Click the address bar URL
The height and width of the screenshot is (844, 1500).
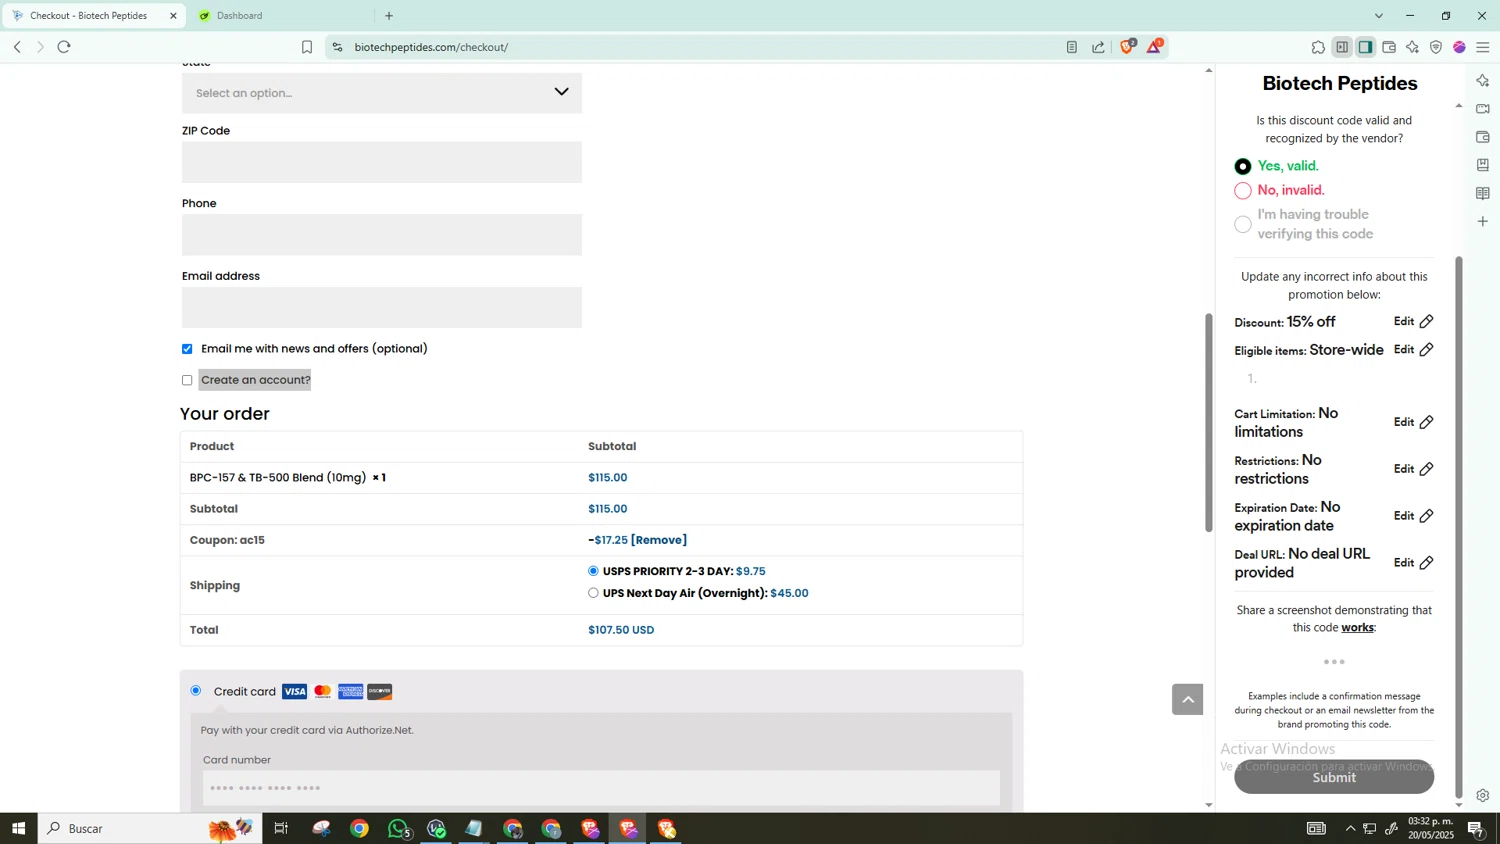coord(431,47)
